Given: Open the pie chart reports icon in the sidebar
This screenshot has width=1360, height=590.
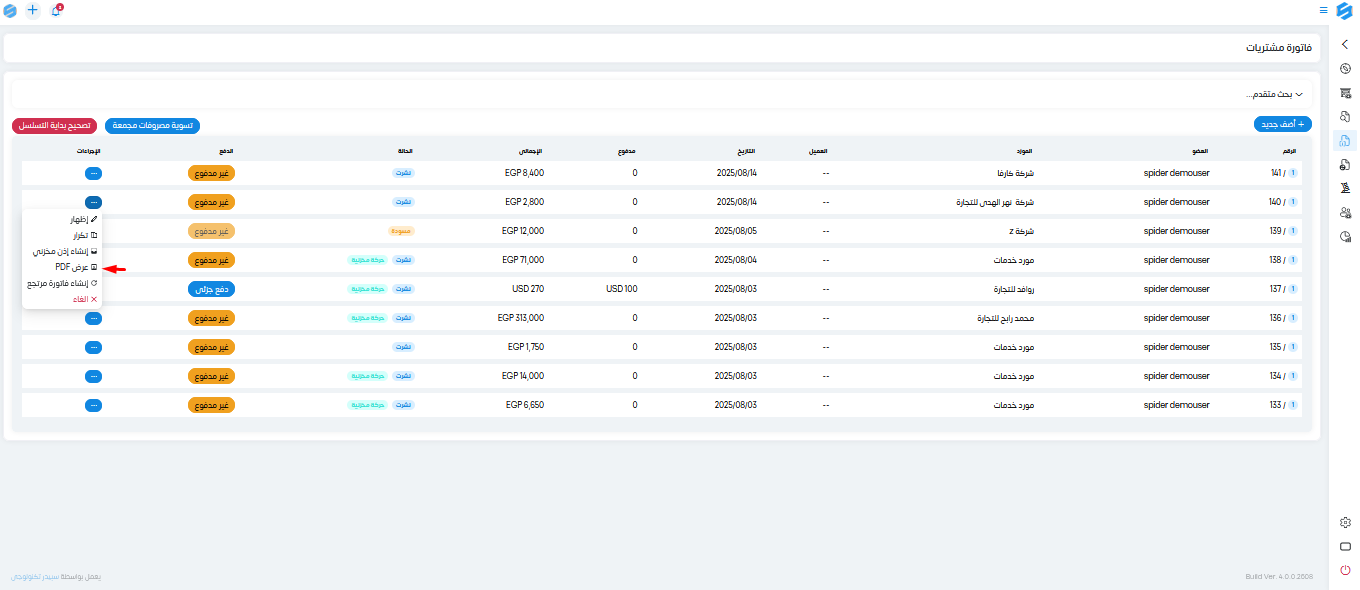Looking at the screenshot, I should (1345, 237).
